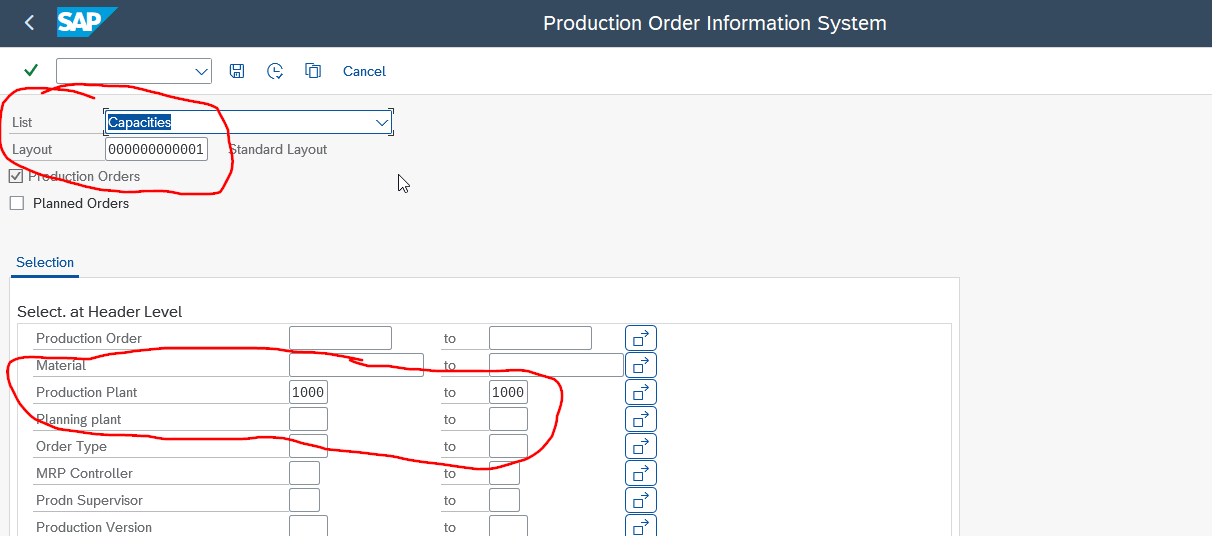Click the Planning plant to field

tap(508, 419)
